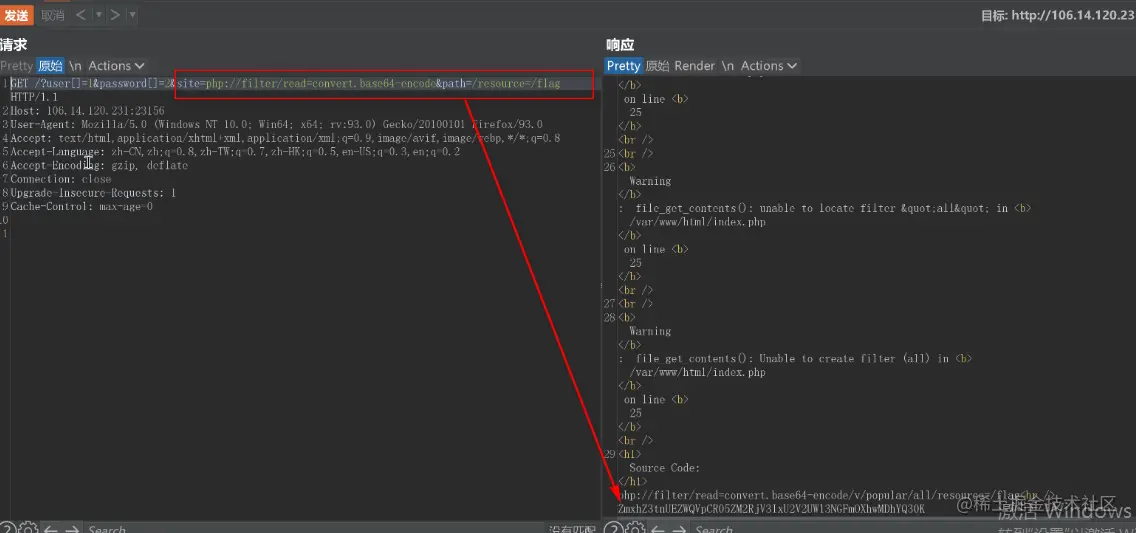Jump to the next search match in the response

(x=679, y=529)
